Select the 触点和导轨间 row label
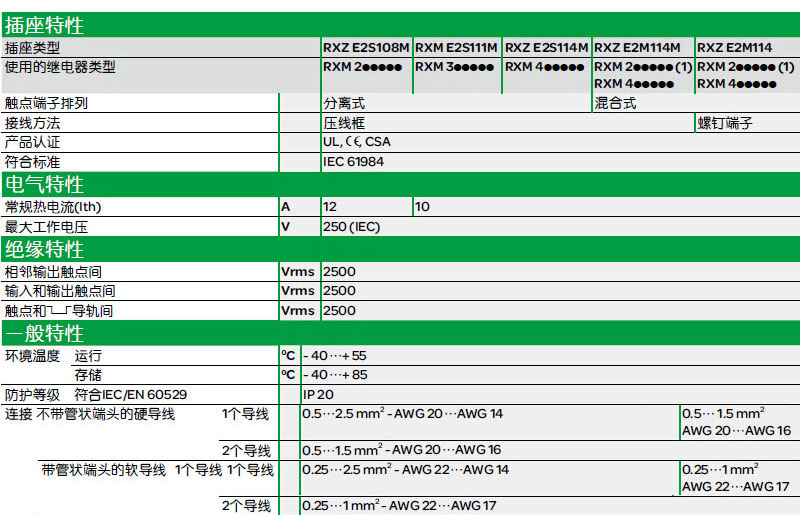800x515 pixels. click(59, 311)
